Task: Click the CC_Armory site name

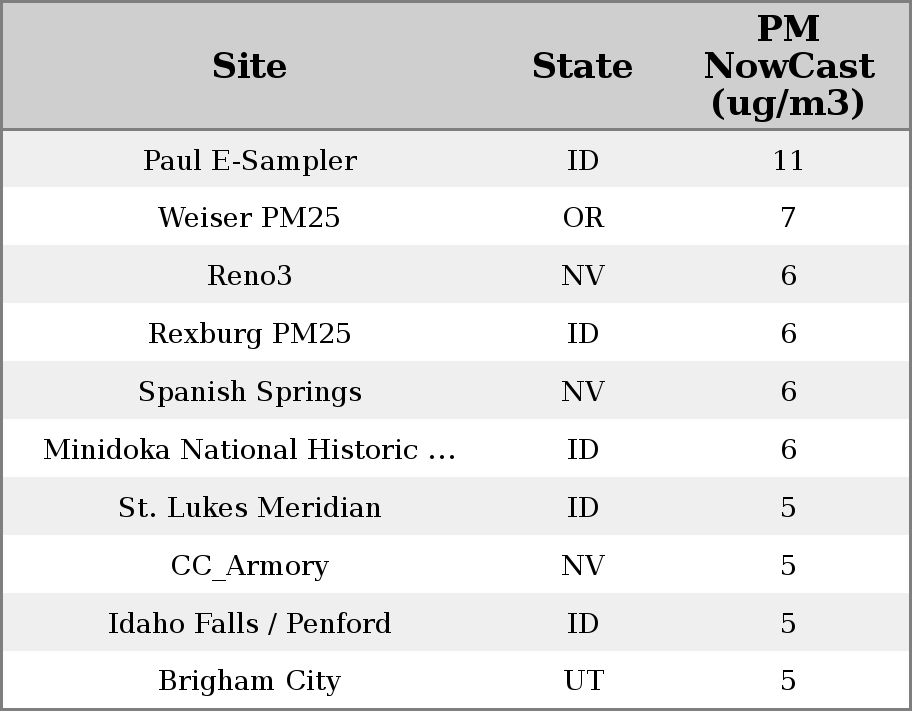Action: coord(249,566)
